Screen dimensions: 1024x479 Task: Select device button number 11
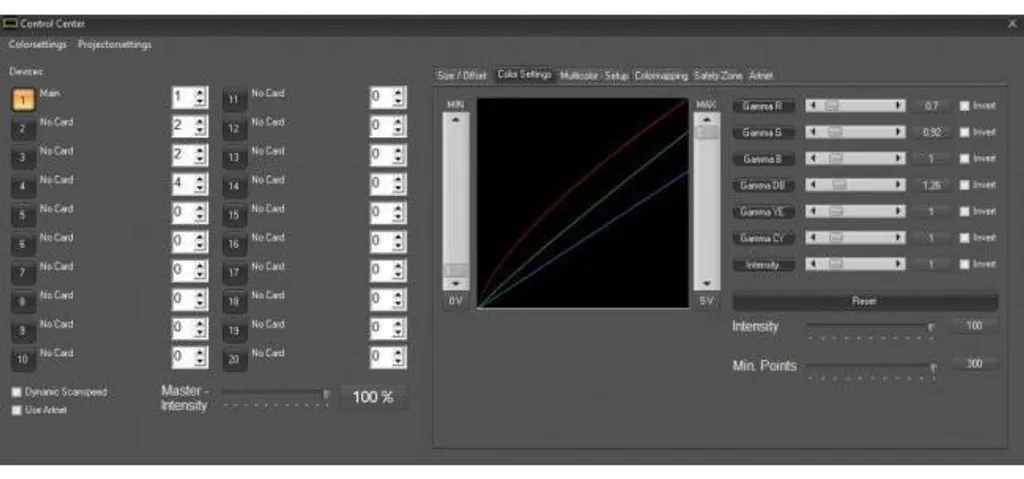pos(234,100)
